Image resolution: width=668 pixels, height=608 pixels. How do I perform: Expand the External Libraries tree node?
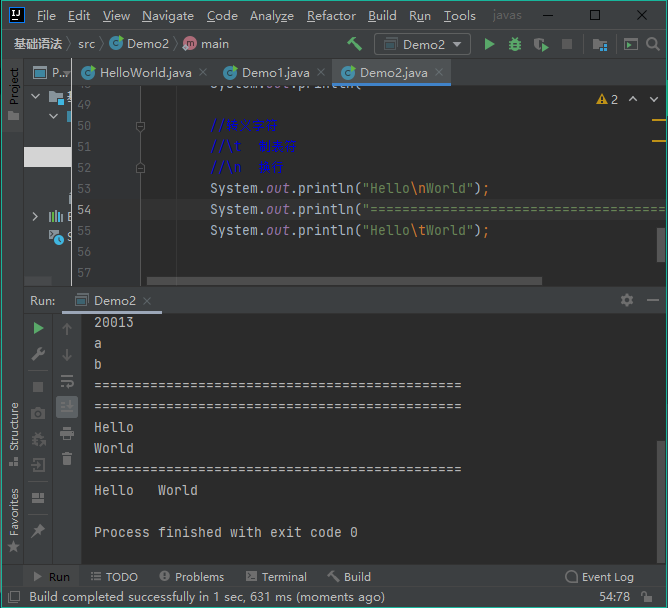pos(35,216)
